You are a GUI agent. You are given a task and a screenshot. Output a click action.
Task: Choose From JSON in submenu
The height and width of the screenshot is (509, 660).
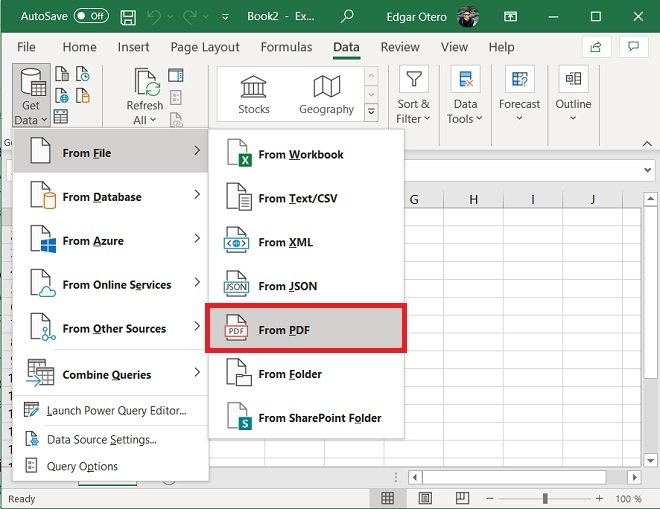coord(306,286)
